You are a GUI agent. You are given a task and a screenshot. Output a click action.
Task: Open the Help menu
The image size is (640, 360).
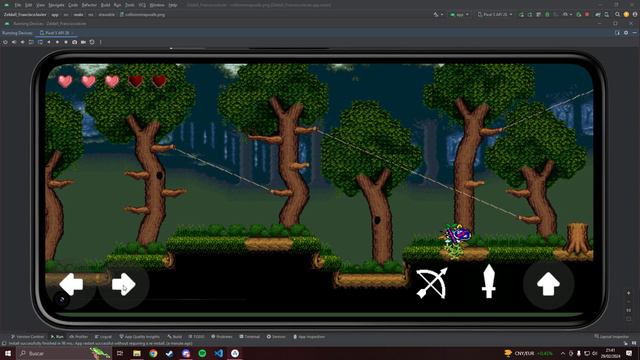[173, 5]
